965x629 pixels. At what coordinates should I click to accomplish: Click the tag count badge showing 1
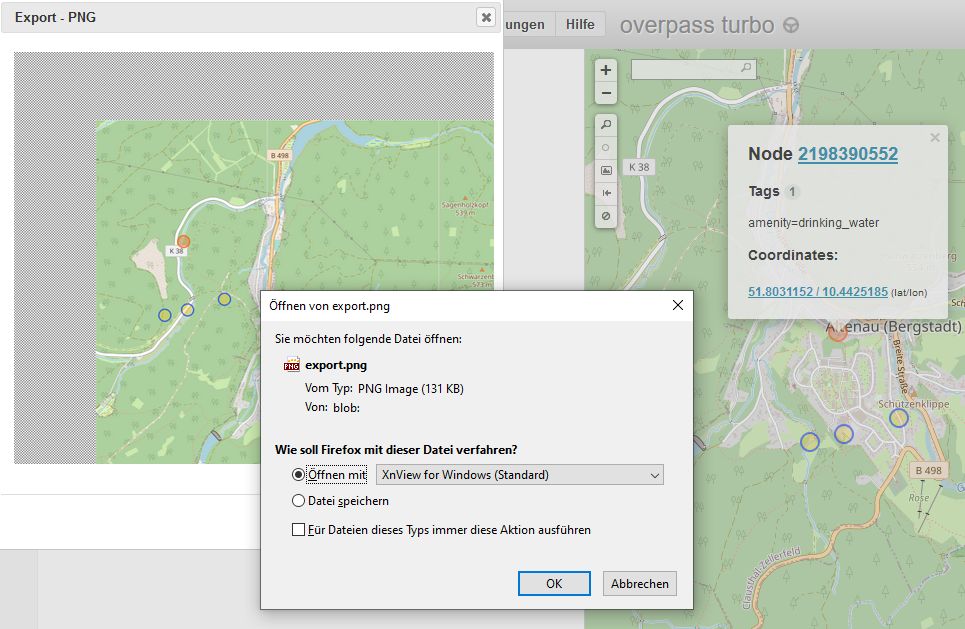(x=792, y=191)
